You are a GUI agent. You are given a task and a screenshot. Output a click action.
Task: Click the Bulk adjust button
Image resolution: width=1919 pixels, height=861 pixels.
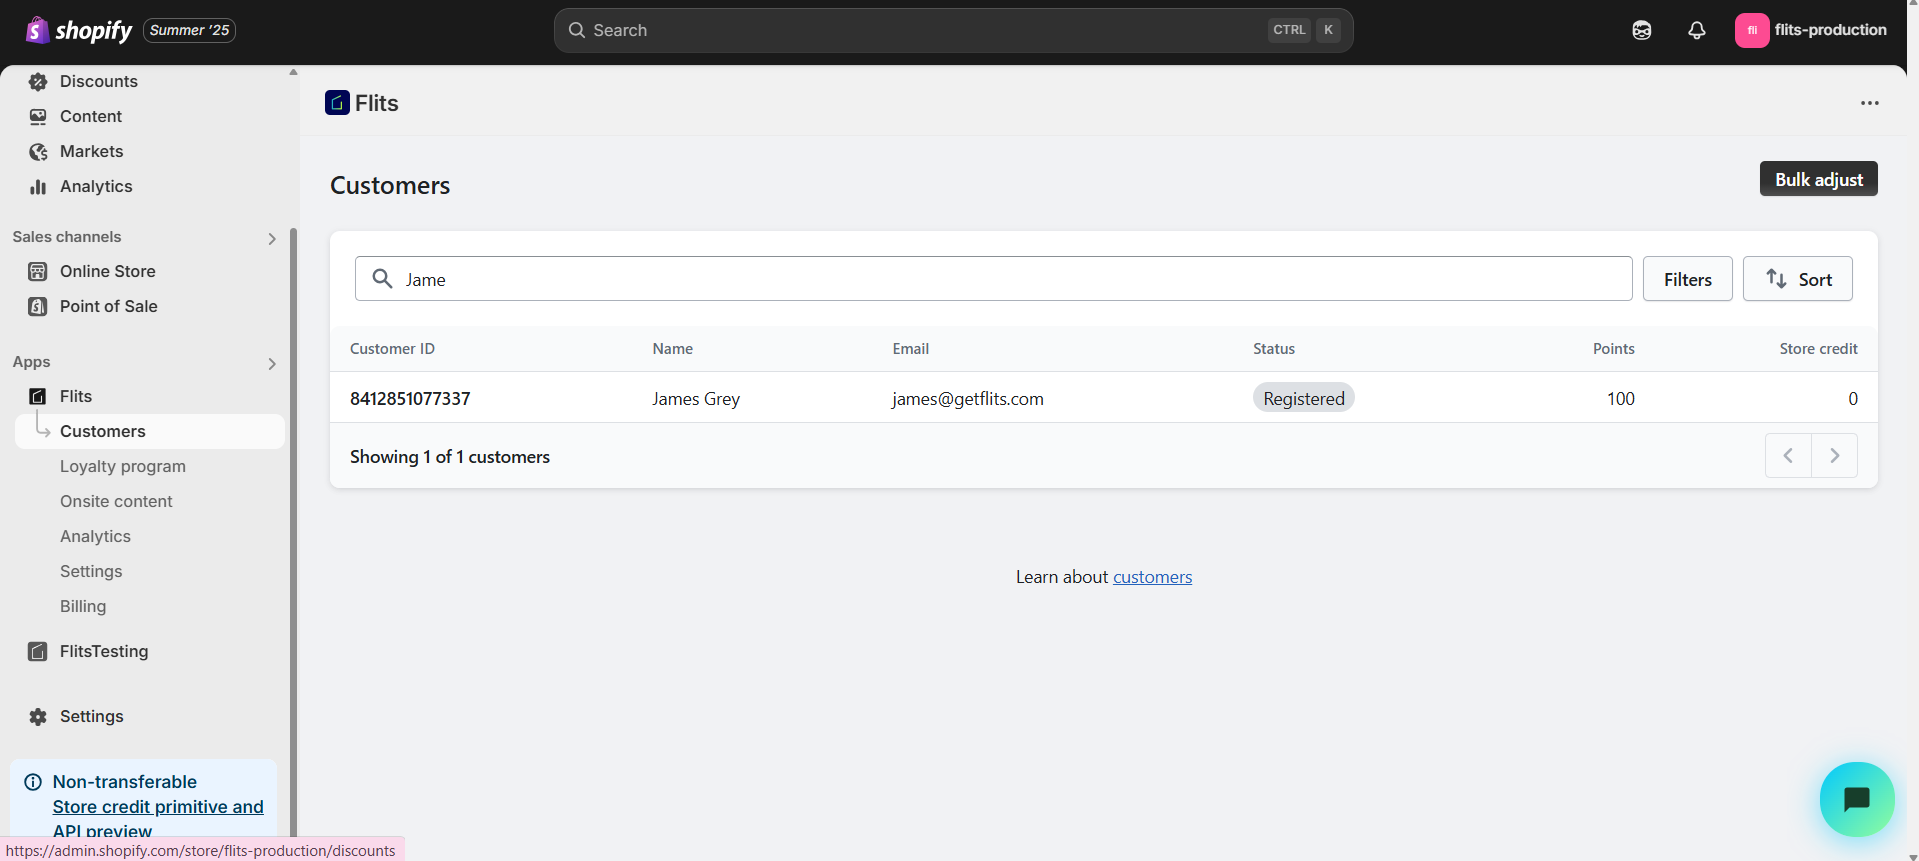tap(1819, 179)
